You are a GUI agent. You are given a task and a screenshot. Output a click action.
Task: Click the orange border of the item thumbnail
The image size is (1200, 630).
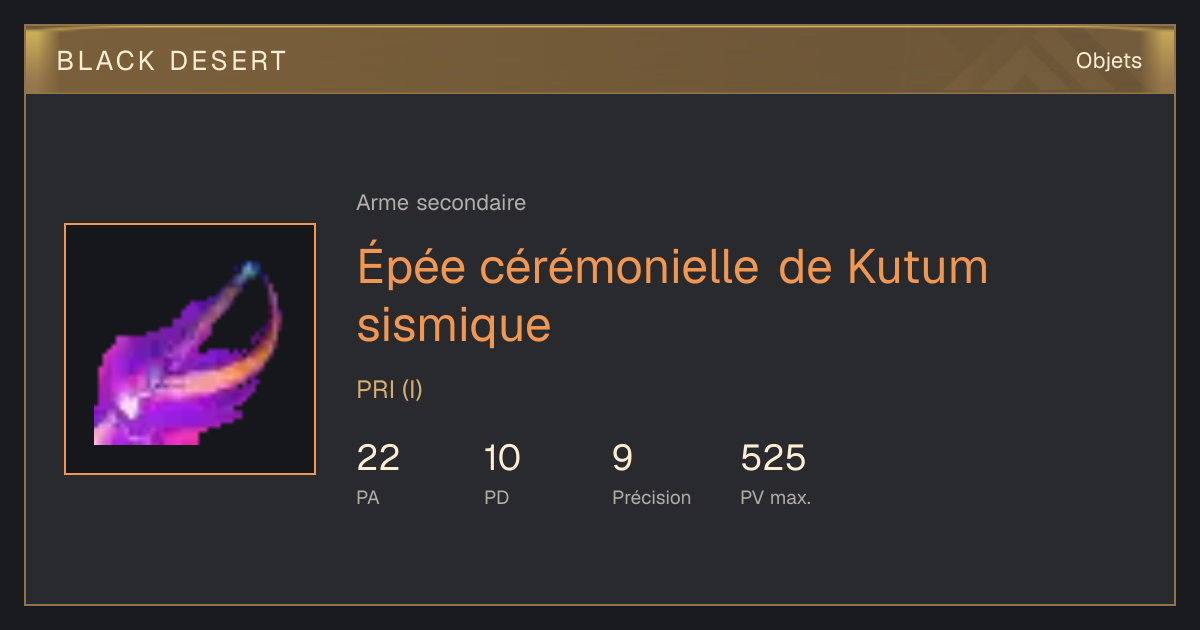click(190, 225)
